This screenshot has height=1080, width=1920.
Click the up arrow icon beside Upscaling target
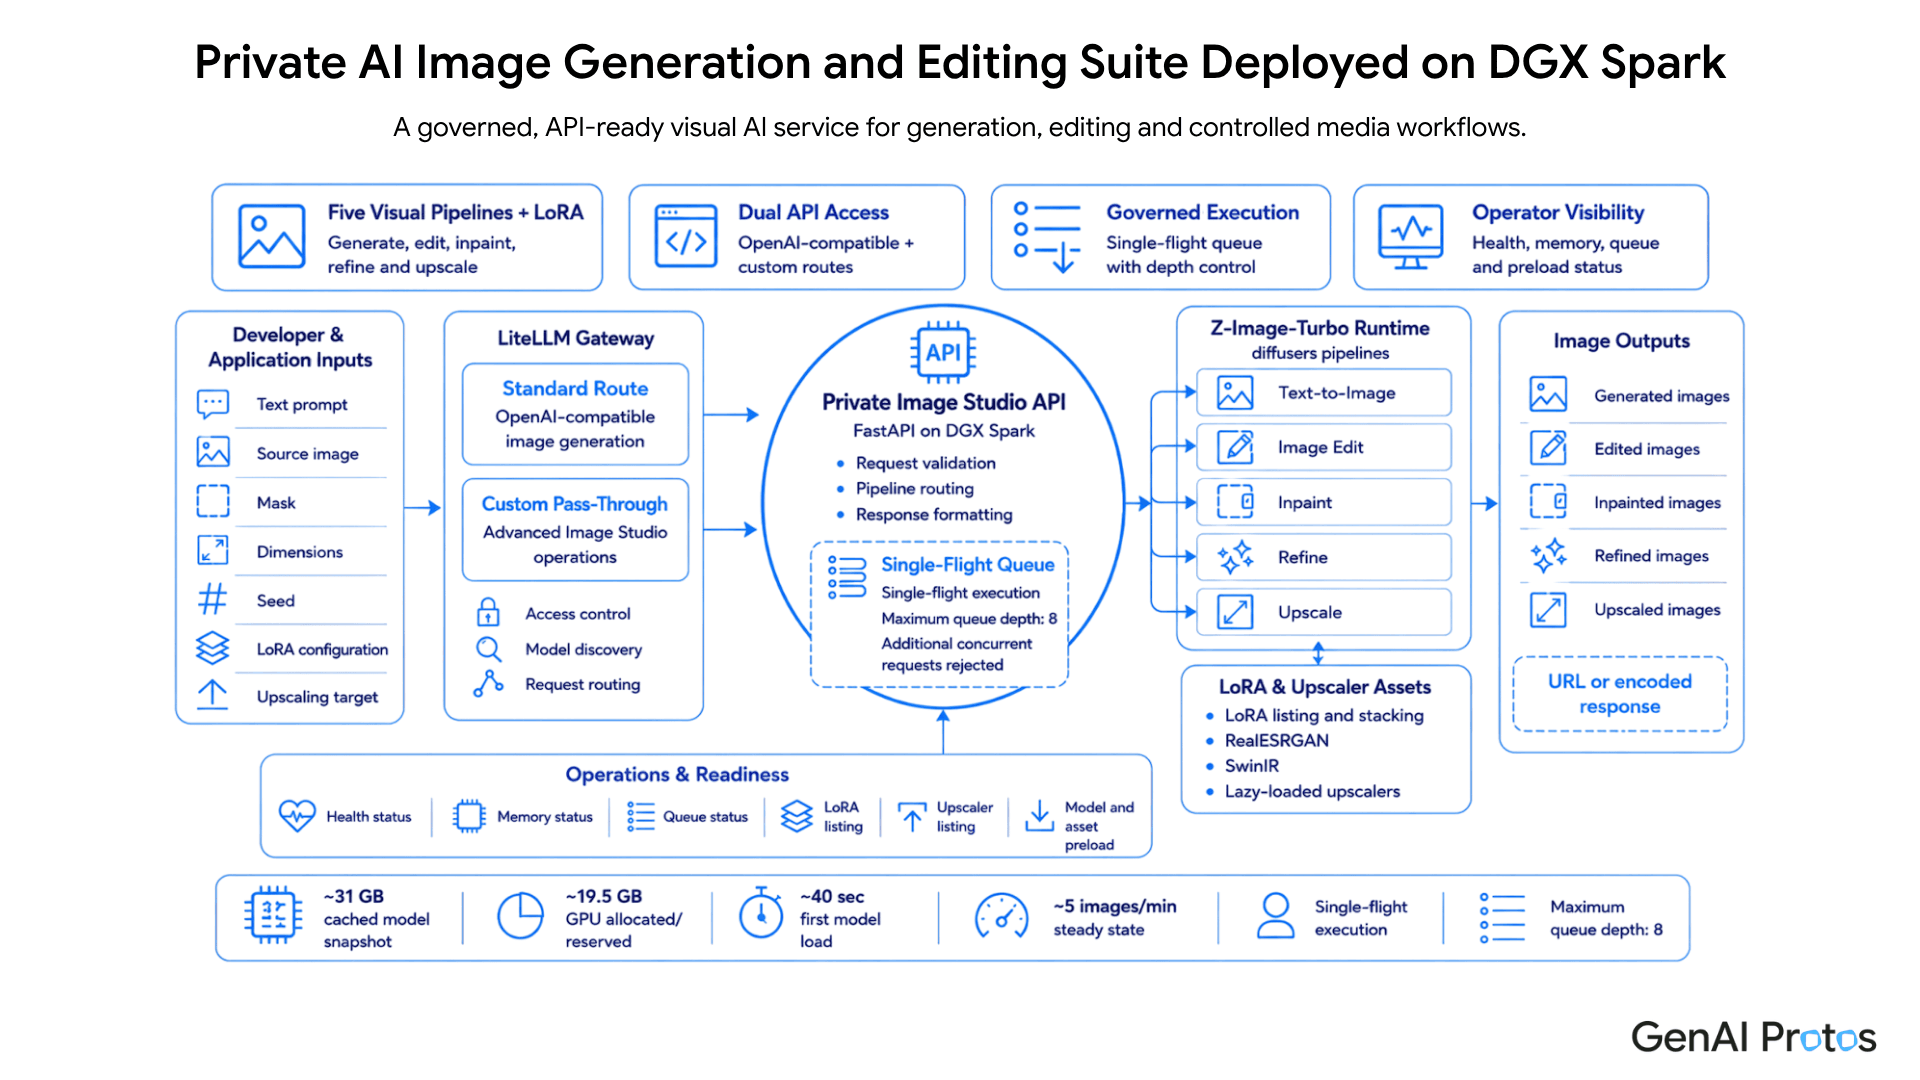pos(213,695)
